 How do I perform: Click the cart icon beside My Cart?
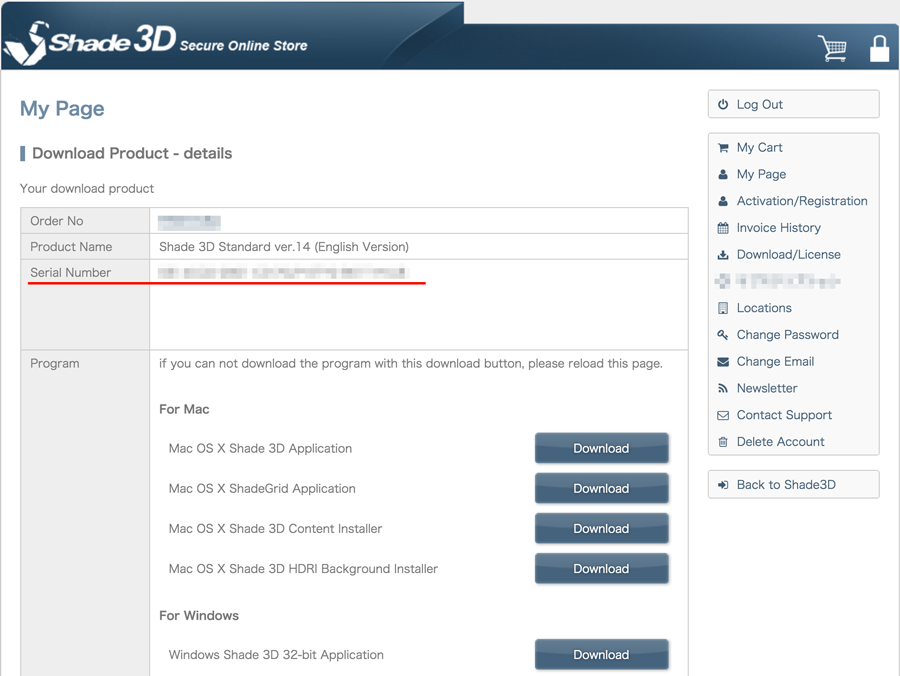pyautogui.click(x=723, y=147)
